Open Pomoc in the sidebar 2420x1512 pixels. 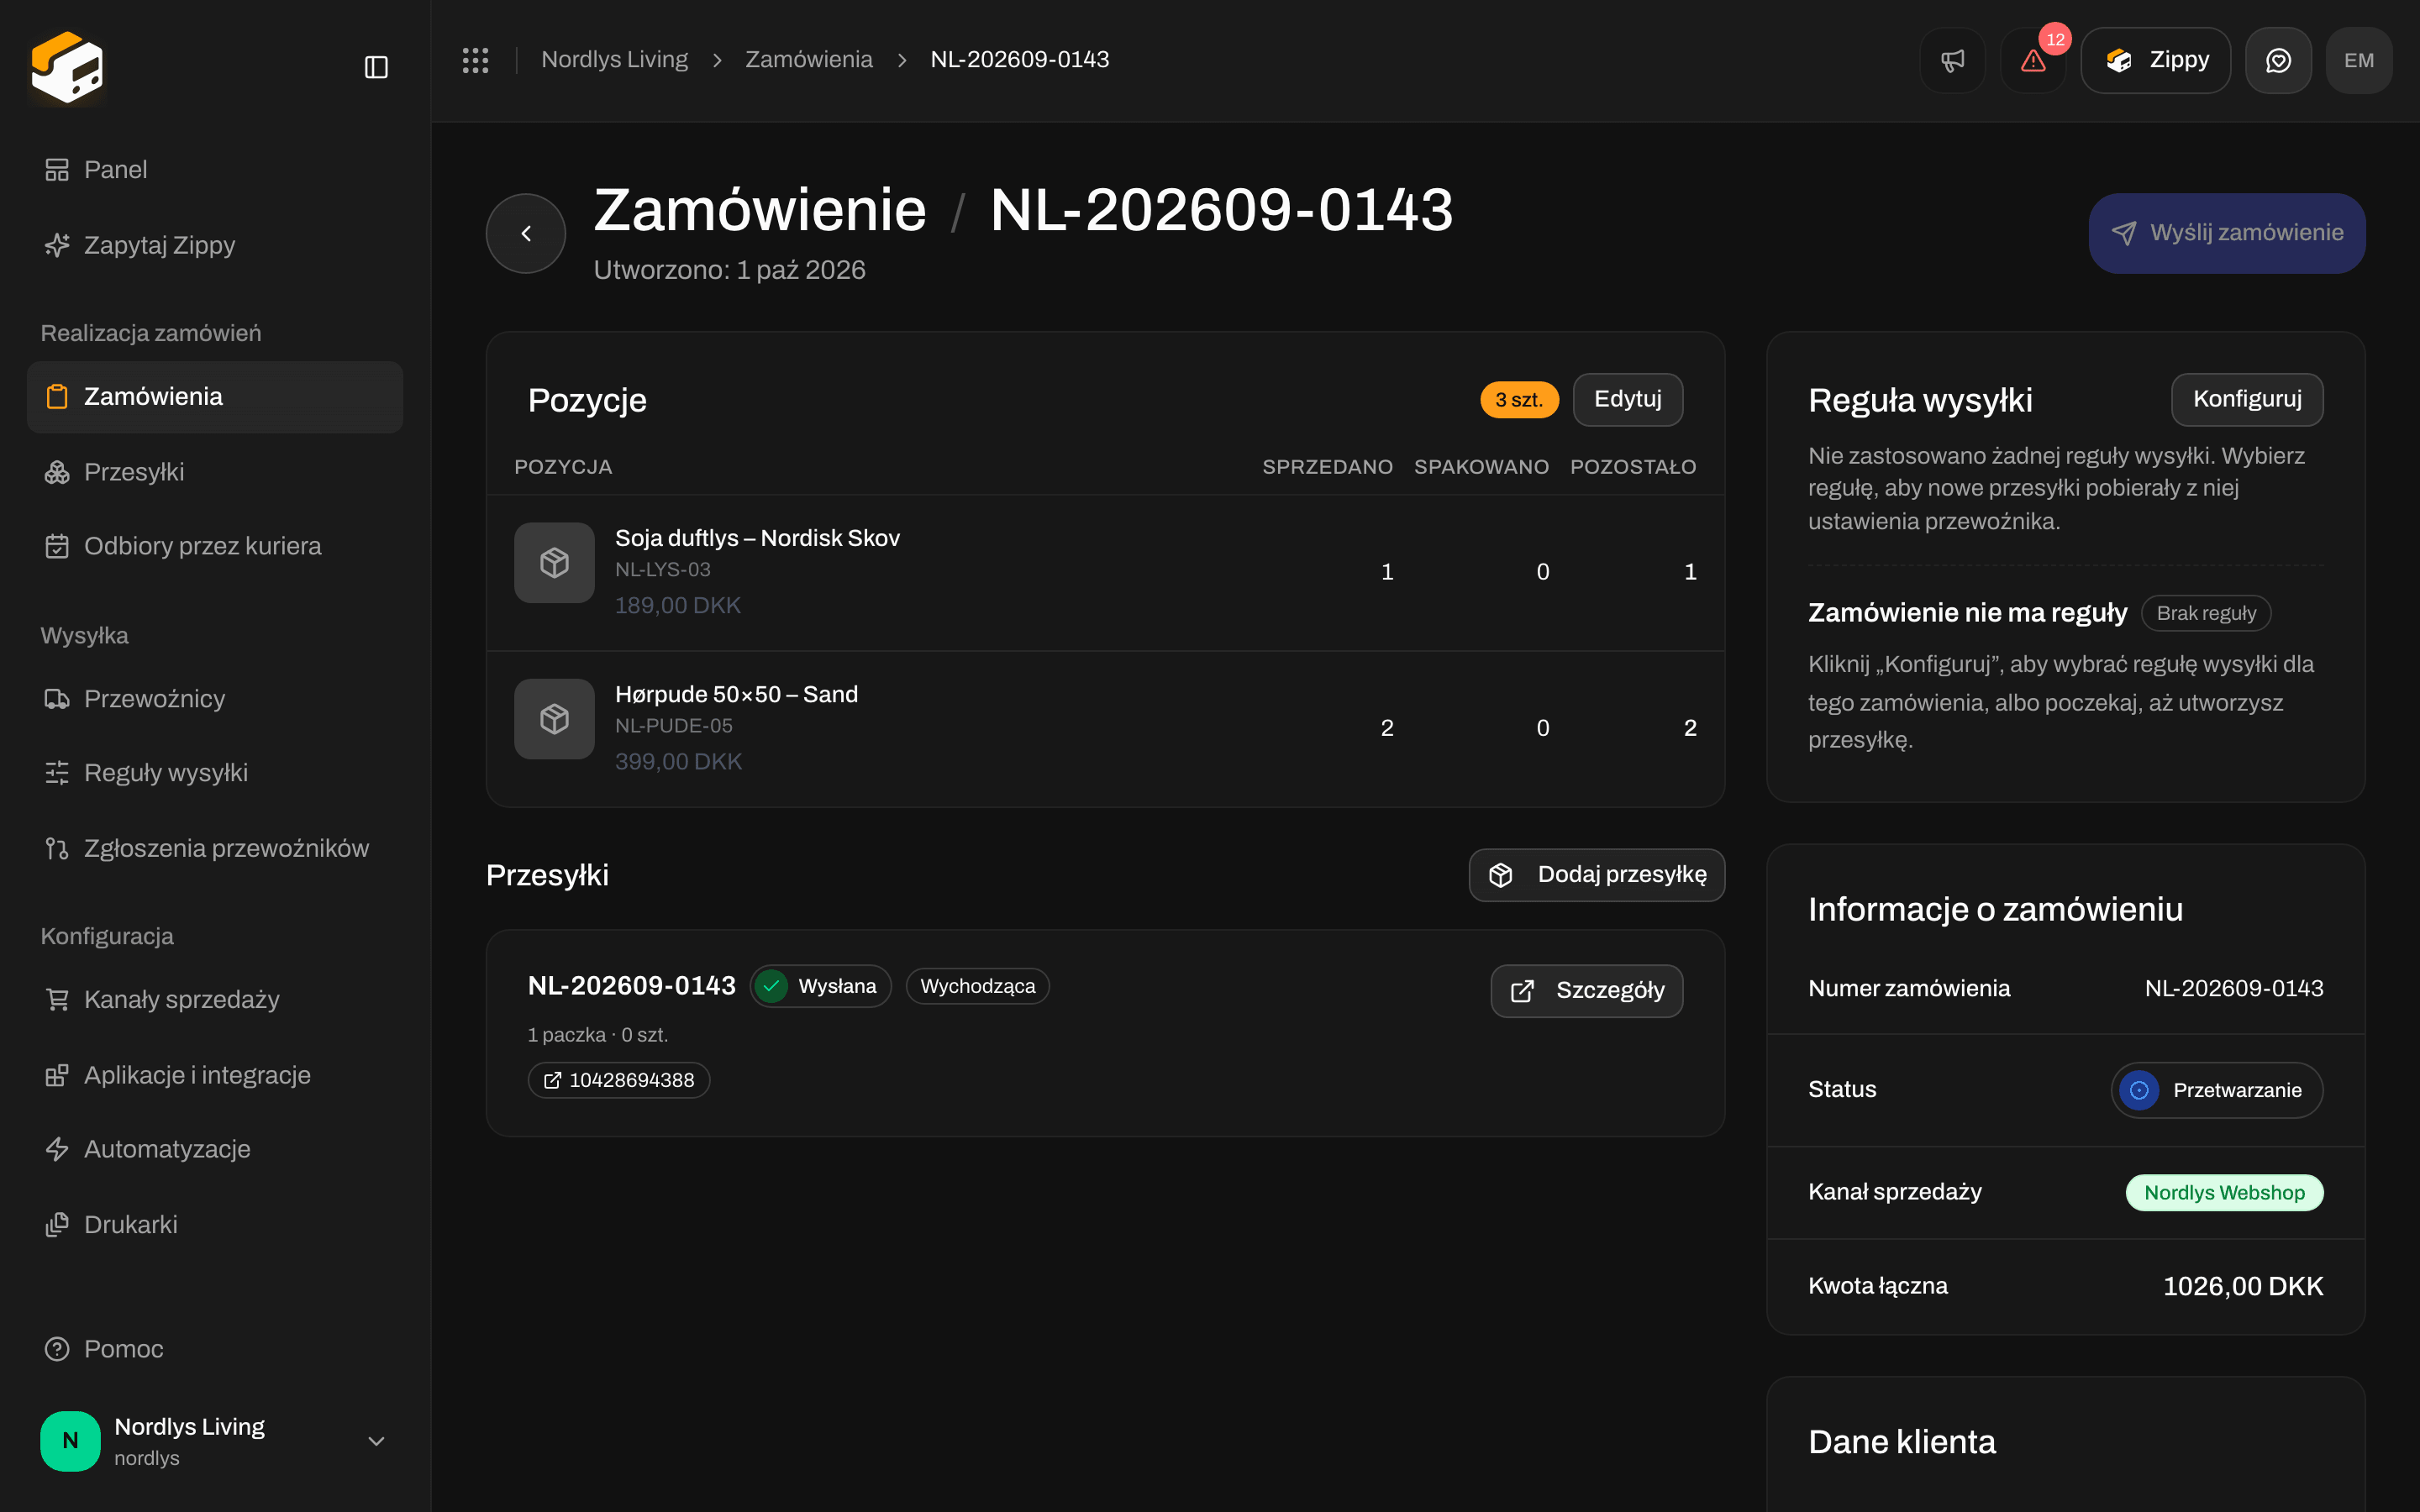pos(215,1349)
